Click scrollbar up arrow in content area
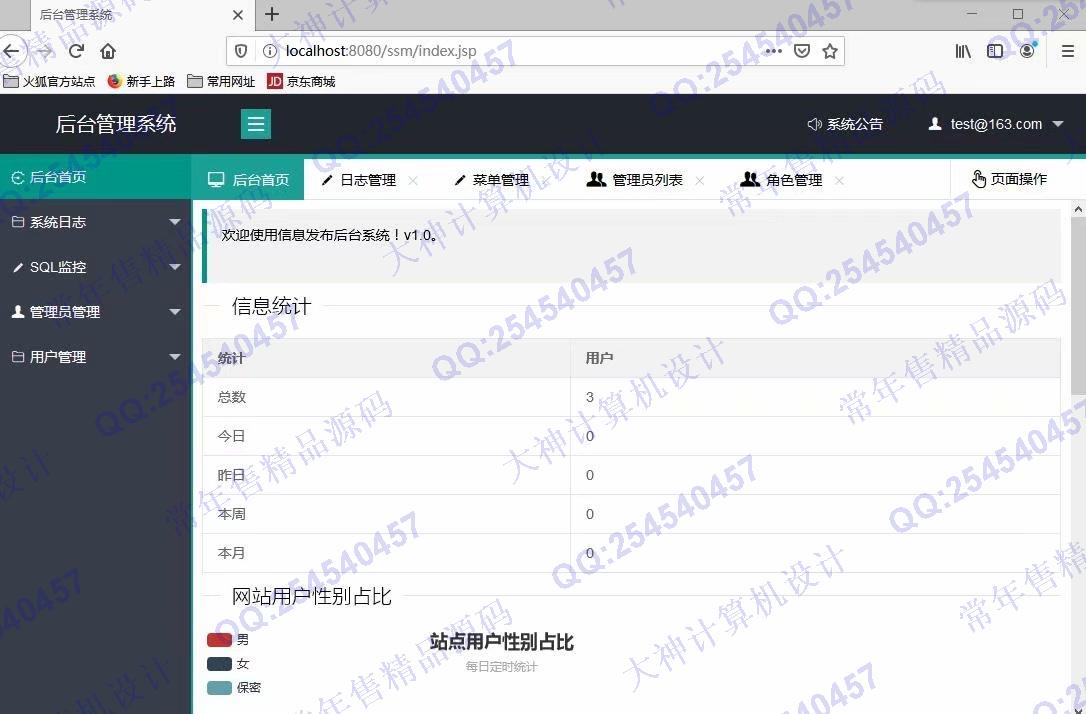 (1078, 208)
